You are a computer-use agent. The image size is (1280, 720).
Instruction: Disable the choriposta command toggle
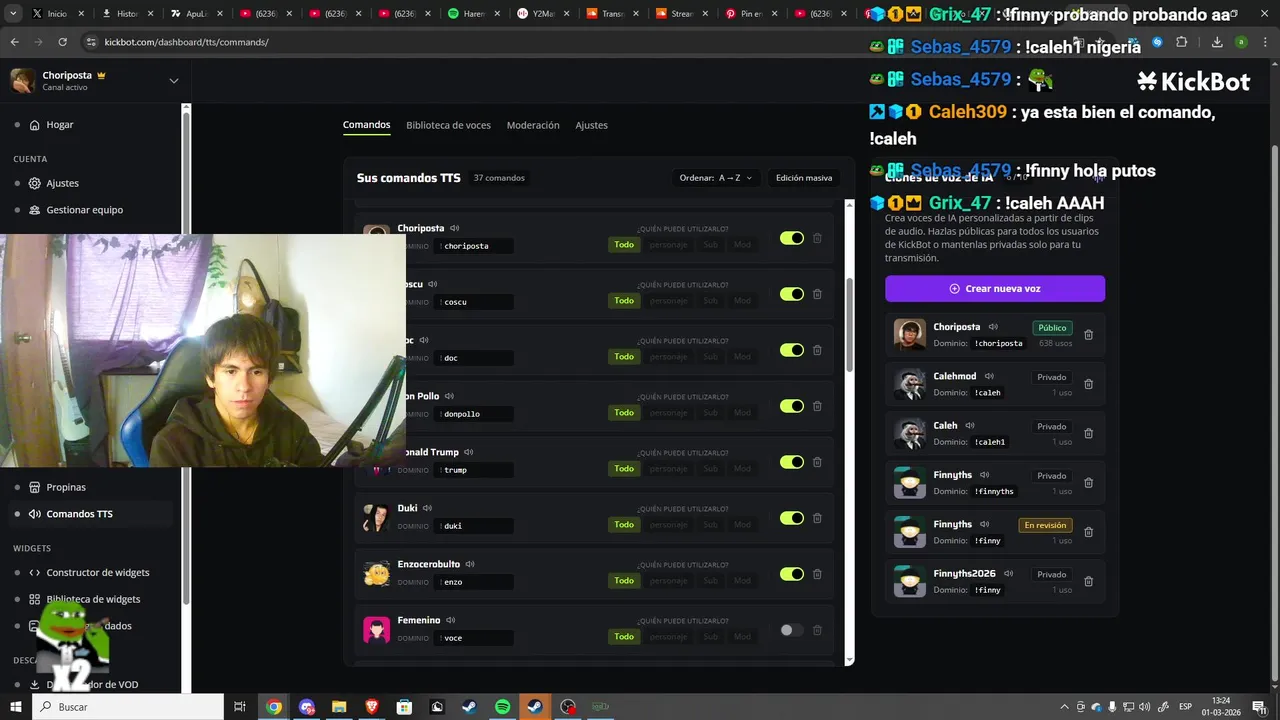click(x=792, y=238)
